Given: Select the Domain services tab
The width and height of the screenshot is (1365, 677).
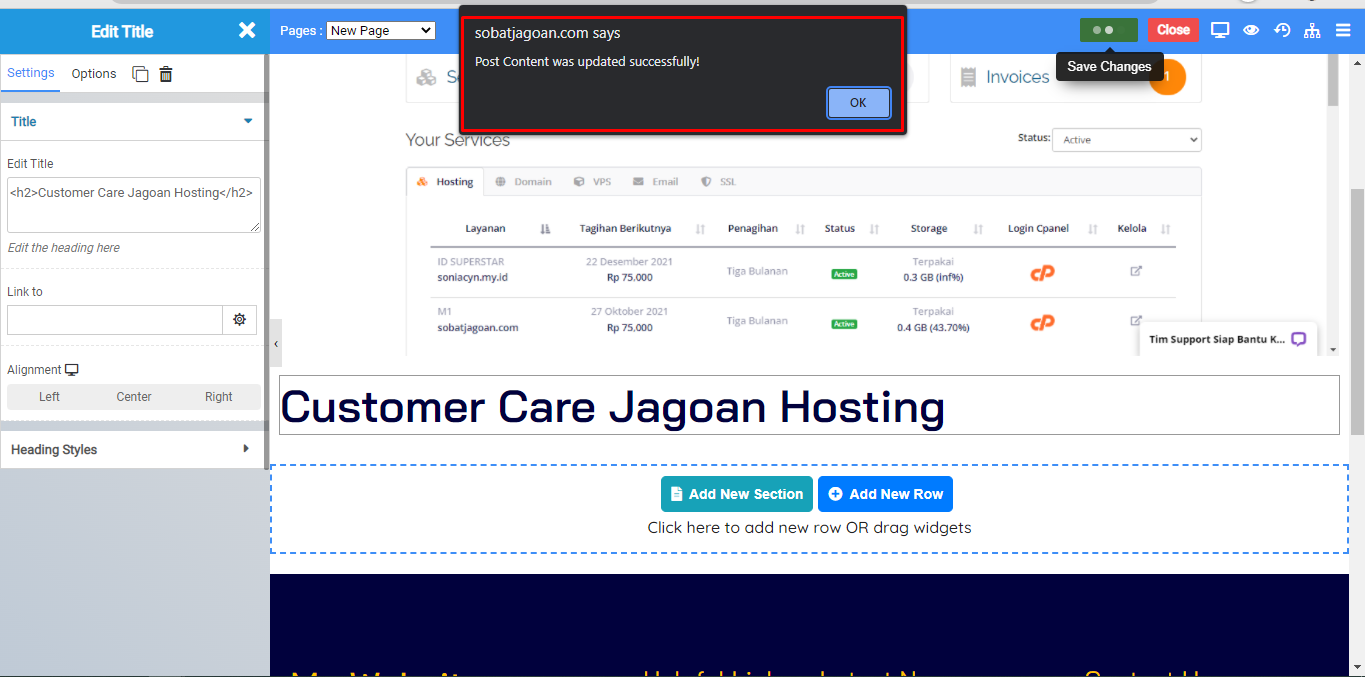Looking at the screenshot, I should [x=523, y=182].
